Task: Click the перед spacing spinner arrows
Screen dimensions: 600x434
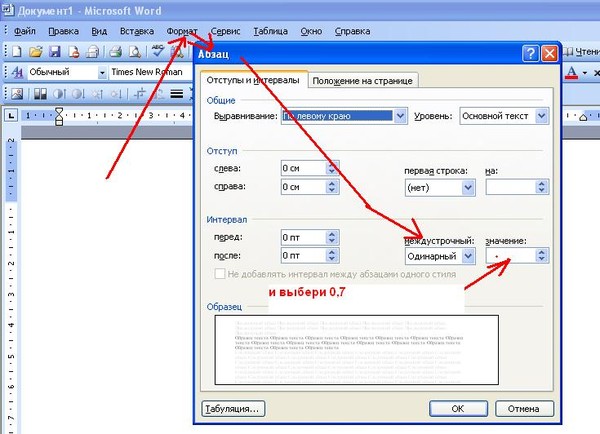Action: point(332,237)
